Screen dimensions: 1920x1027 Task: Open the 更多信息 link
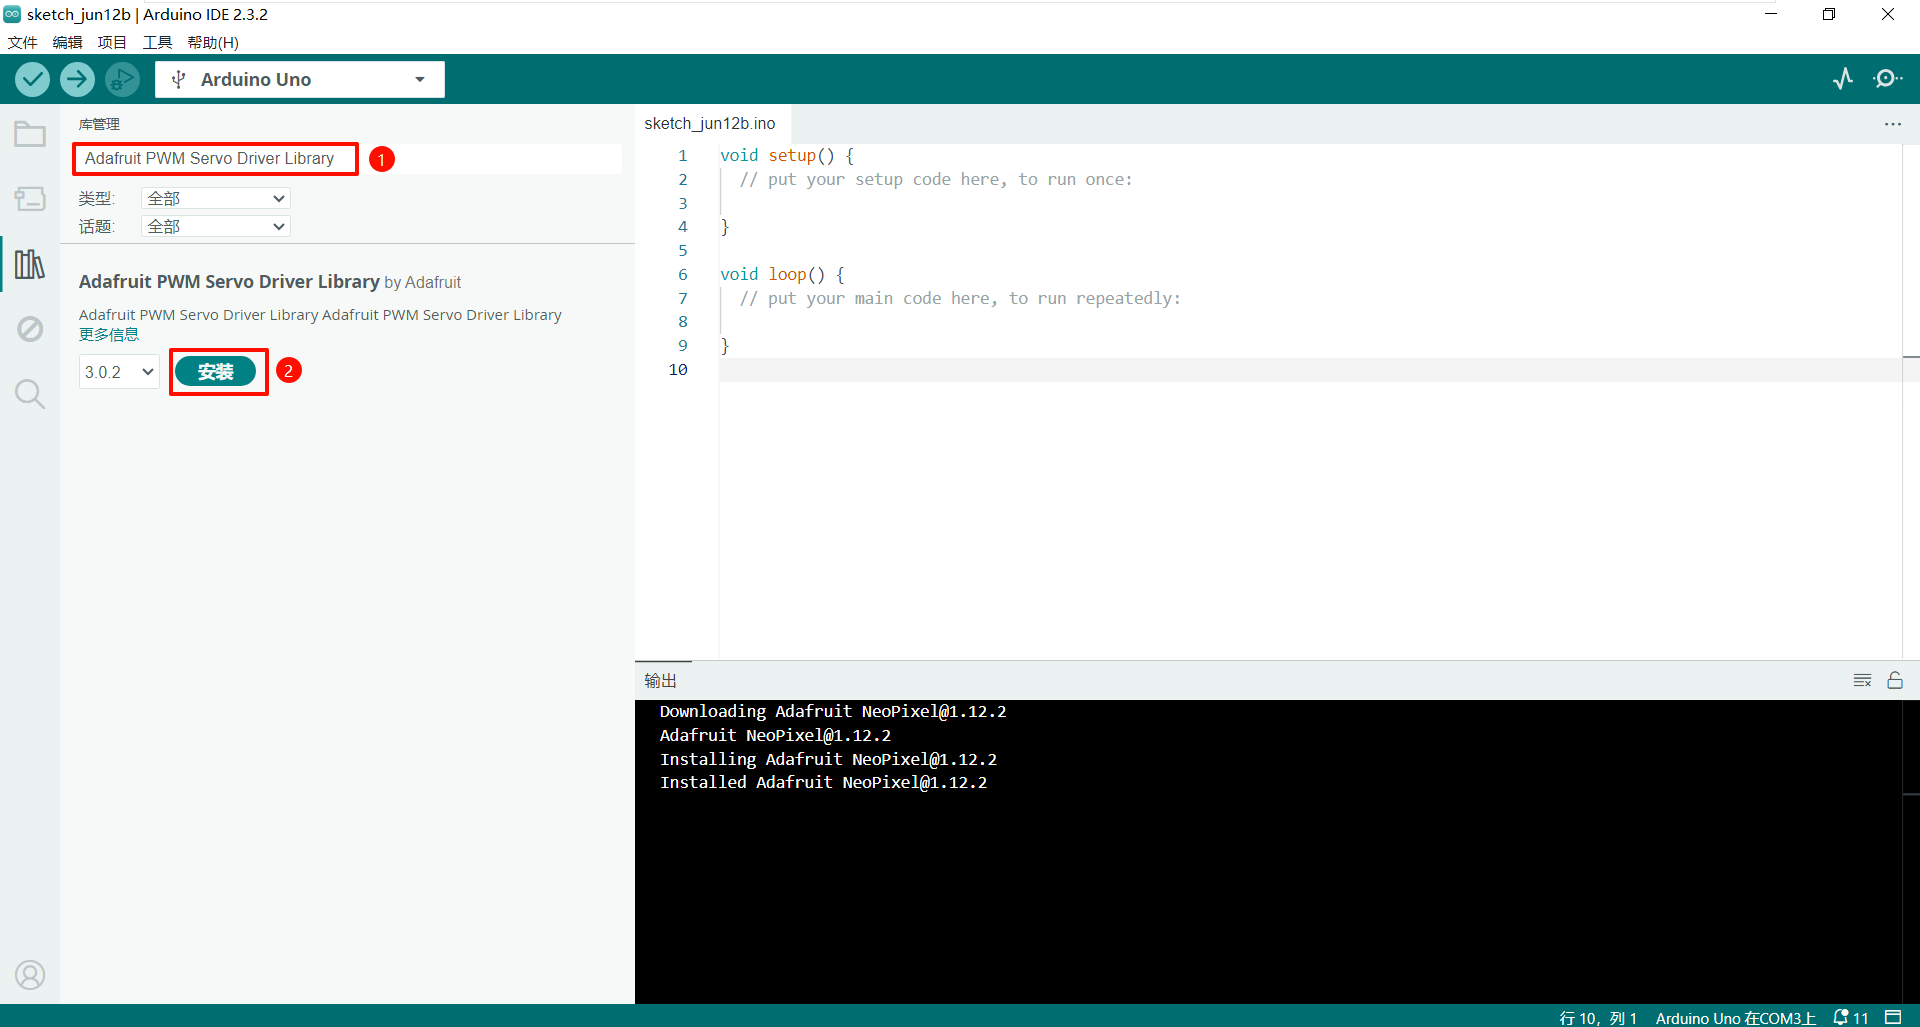point(109,334)
